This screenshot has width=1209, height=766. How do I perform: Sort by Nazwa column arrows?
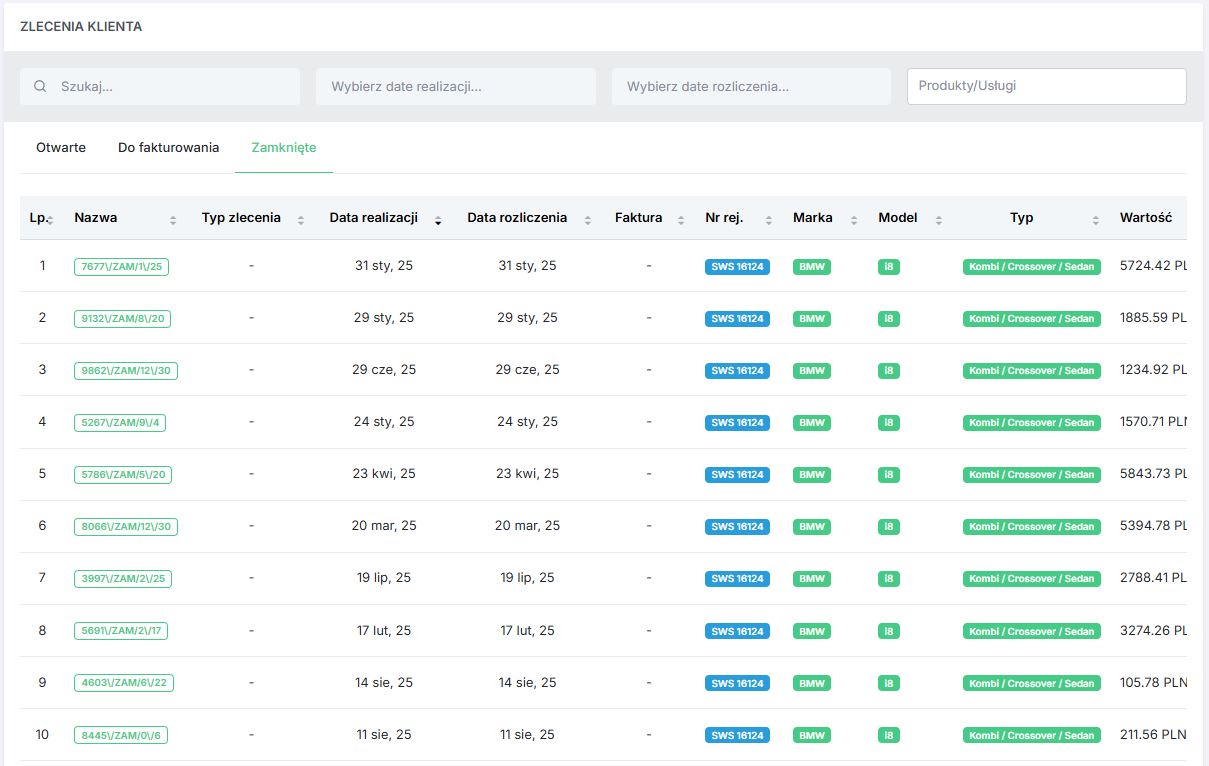coord(173,220)
